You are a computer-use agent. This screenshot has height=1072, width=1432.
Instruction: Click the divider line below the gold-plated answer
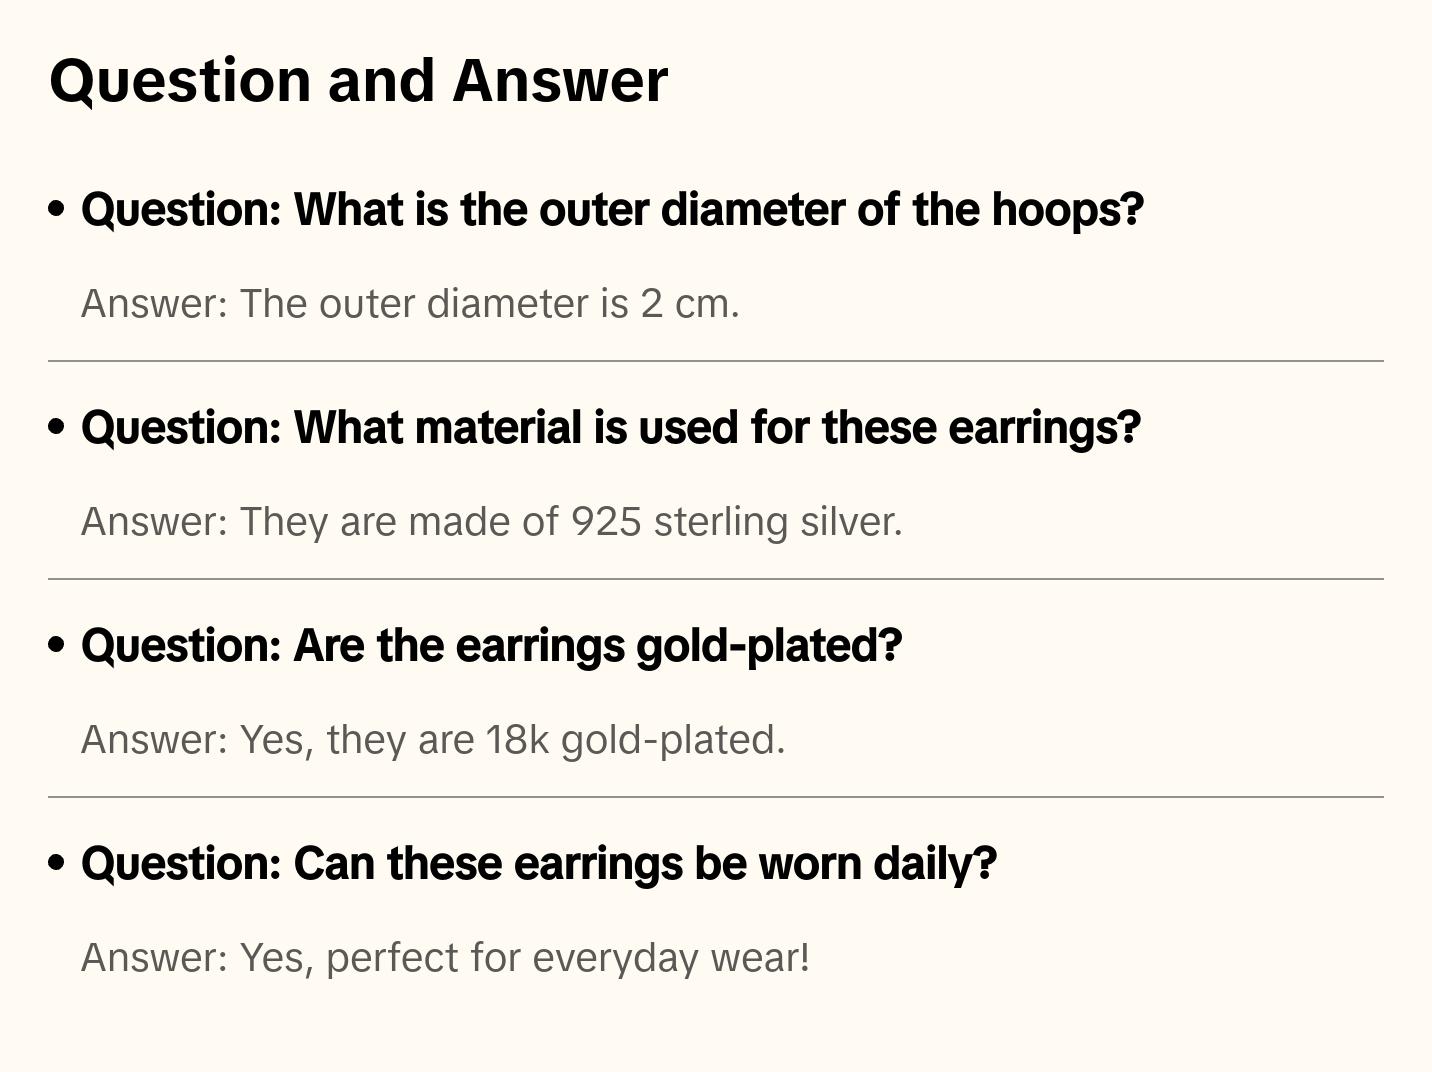(716, 797)
